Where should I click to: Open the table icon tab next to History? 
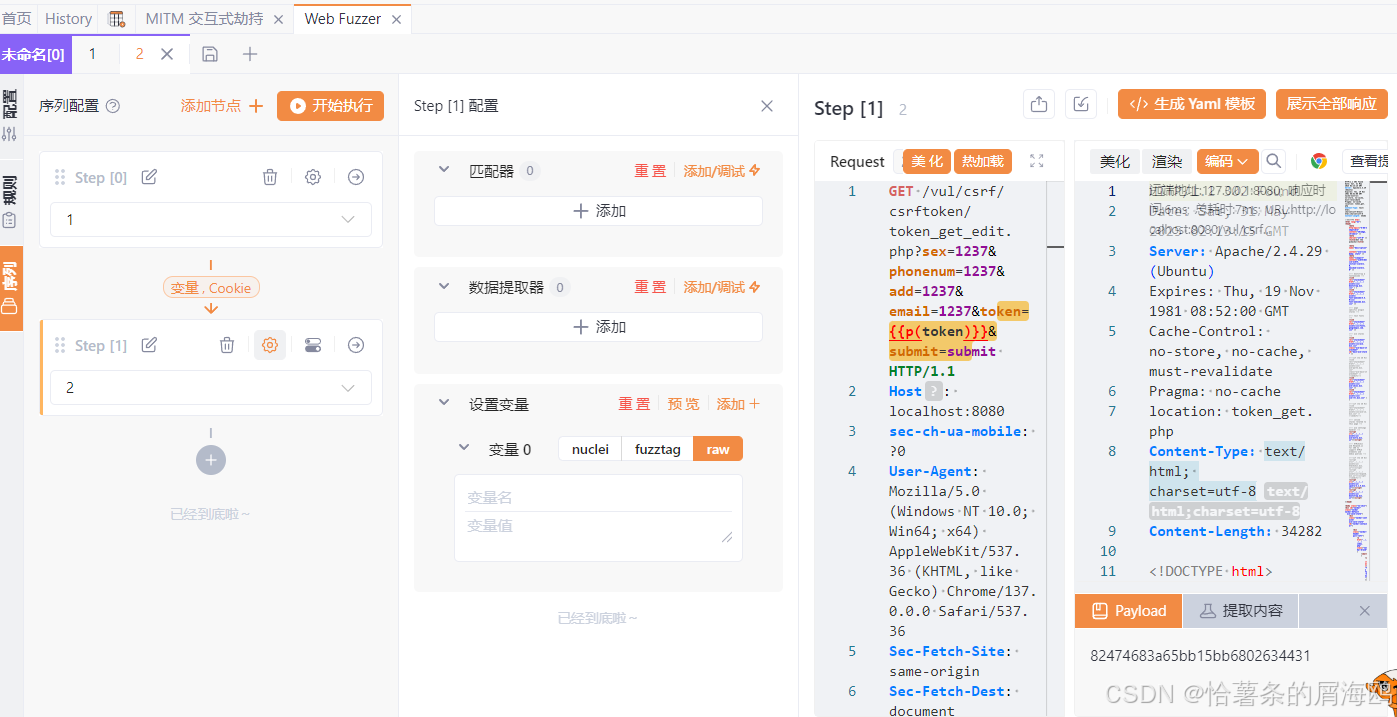pyautogui.click(x=117, y=19)
